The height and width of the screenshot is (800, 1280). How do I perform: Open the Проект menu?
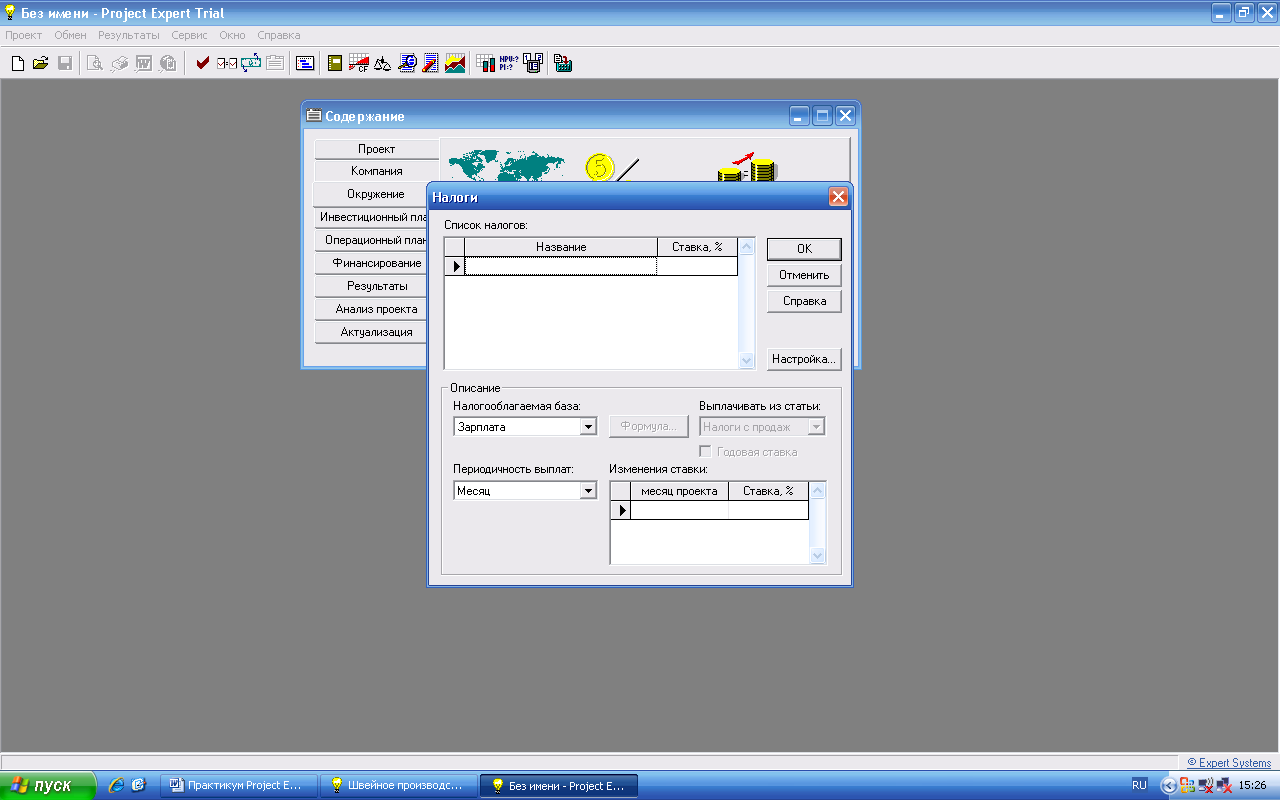(x=24, y=35)
